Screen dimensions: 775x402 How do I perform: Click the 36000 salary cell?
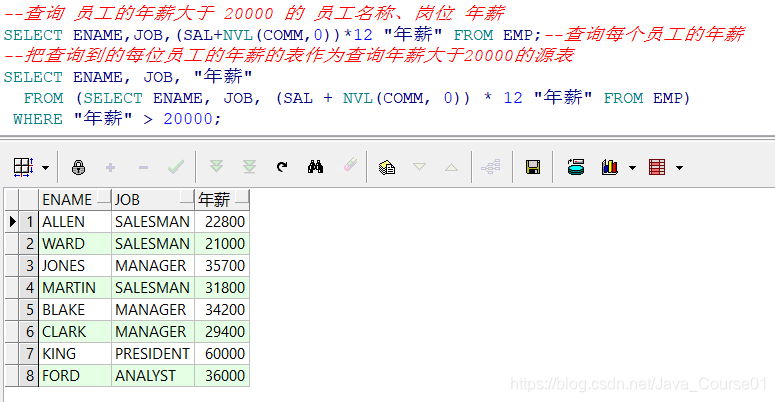(222, 376)
